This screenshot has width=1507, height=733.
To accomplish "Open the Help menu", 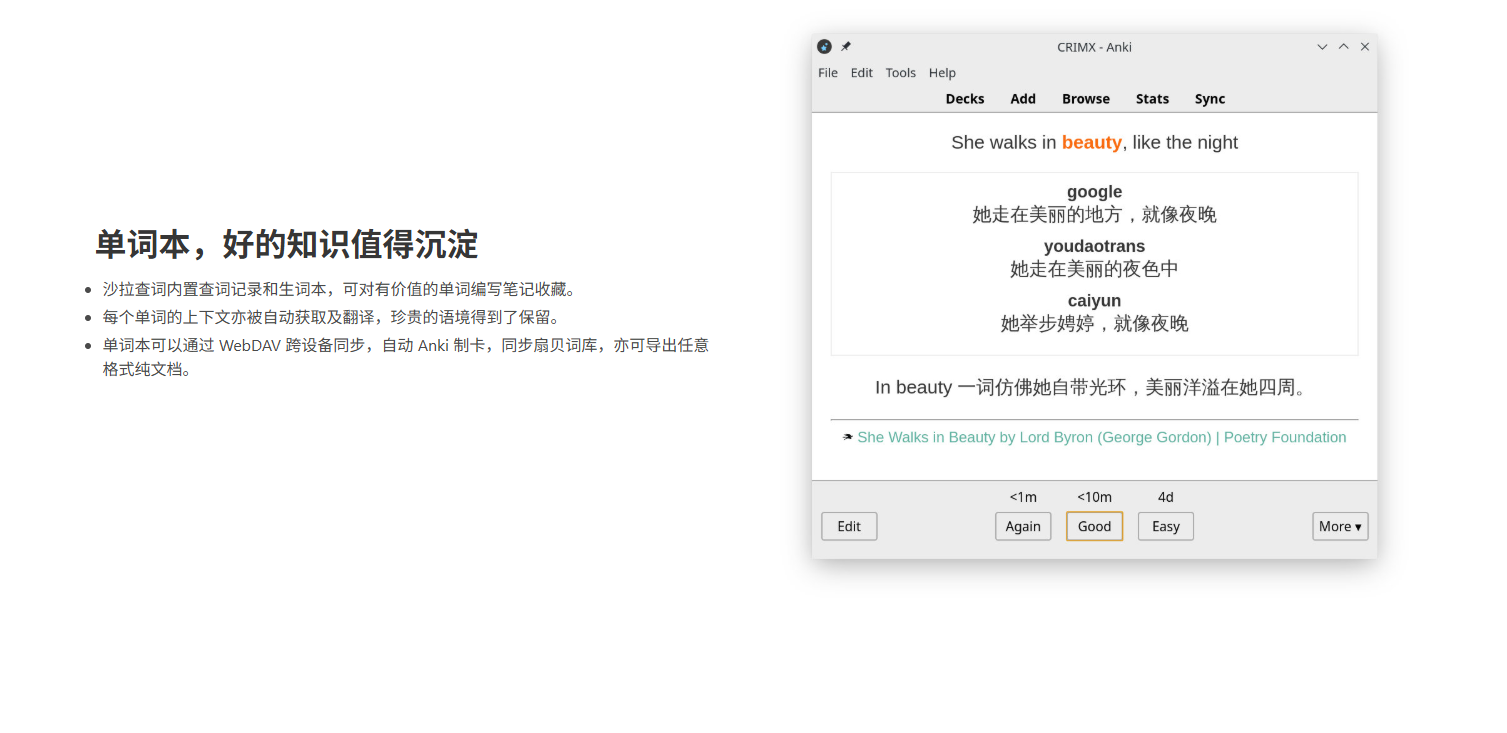I will pos(942,73).
